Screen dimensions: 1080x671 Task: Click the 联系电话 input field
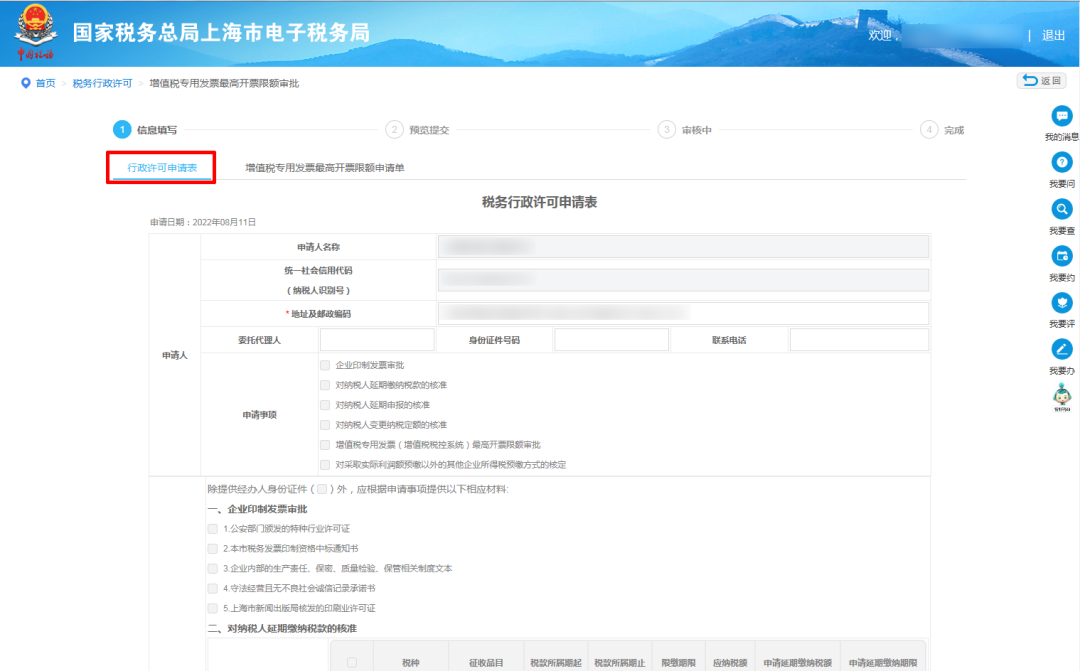point(859,340)
